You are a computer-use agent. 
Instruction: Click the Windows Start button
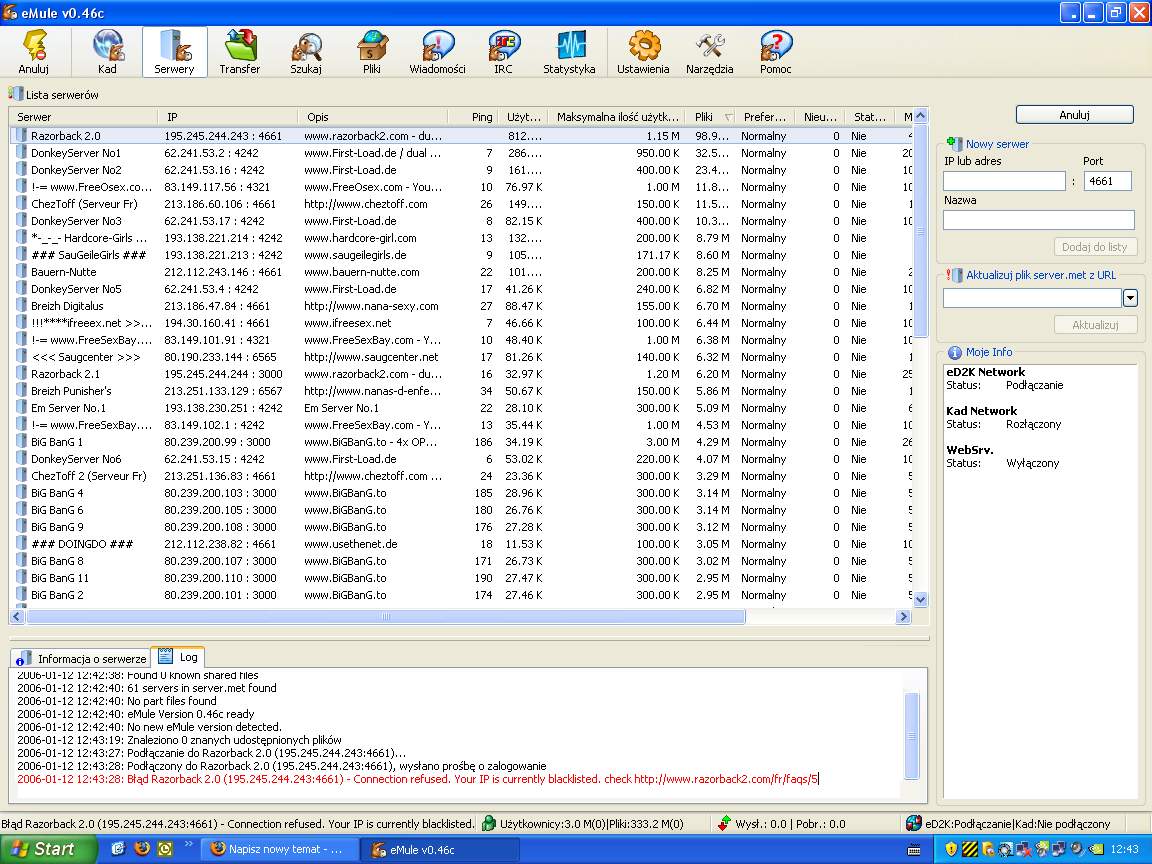(48, 849)
